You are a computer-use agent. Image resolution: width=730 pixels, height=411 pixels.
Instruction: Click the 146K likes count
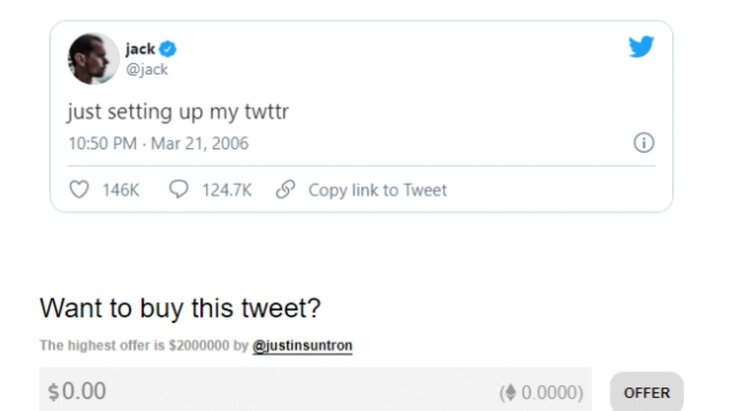pos(121,190)
